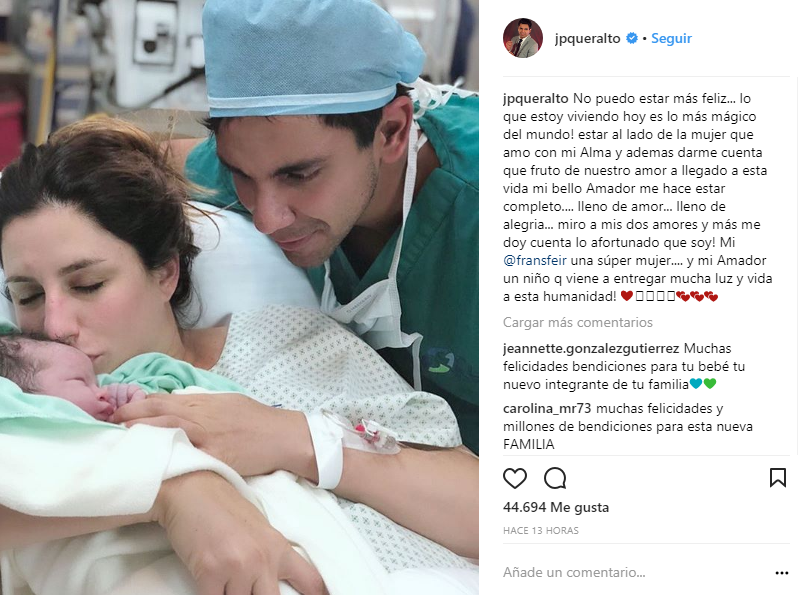Expand Cargar más comentarios
Screen dimensions: 798x595
coord(578,322)
